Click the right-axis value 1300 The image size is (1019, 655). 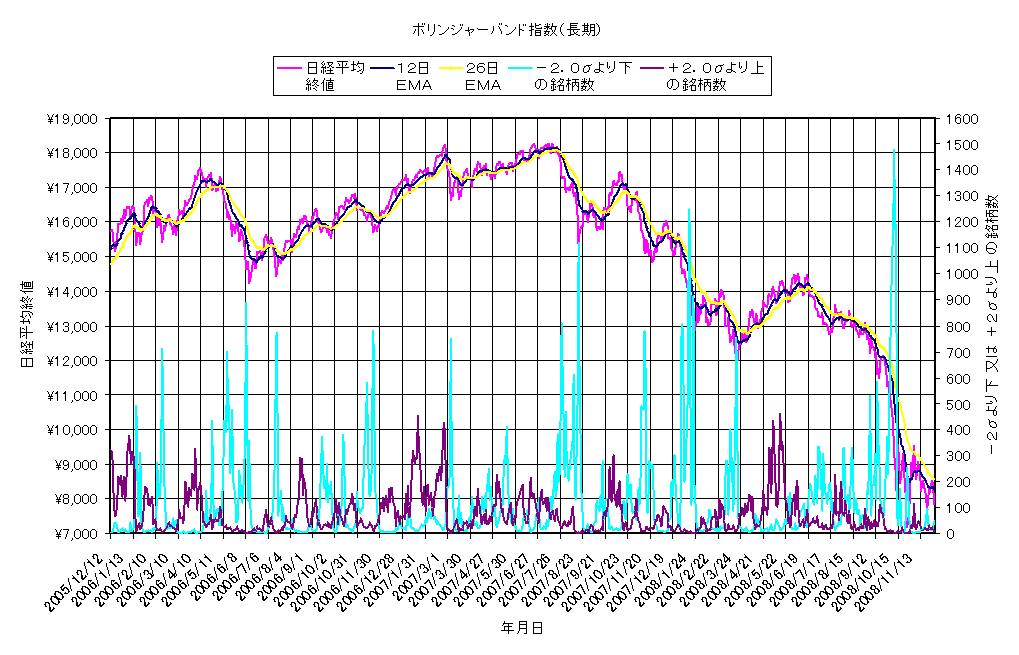[x=962, y=196]
